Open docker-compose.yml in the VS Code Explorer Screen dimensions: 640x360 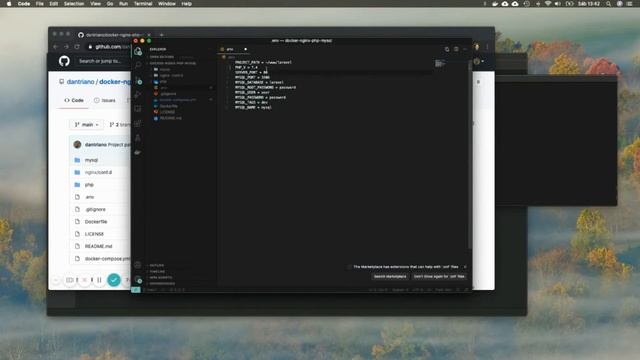tap(178, 100)
